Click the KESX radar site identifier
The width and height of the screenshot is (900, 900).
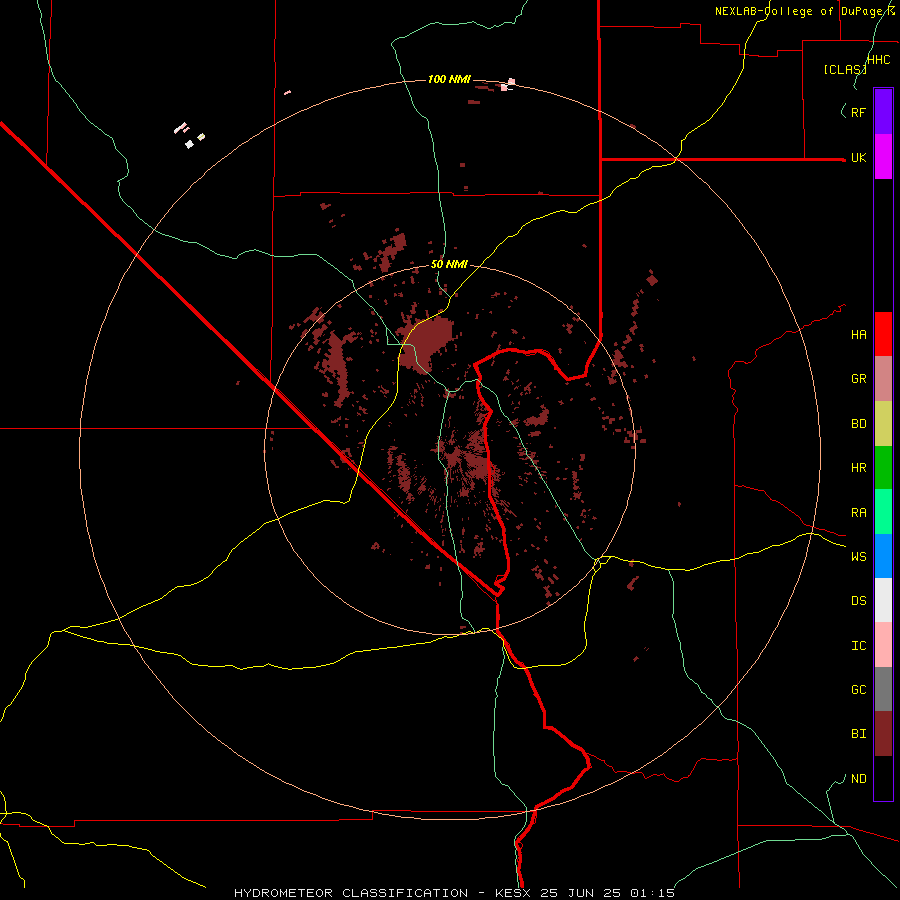tap(513, 893)
